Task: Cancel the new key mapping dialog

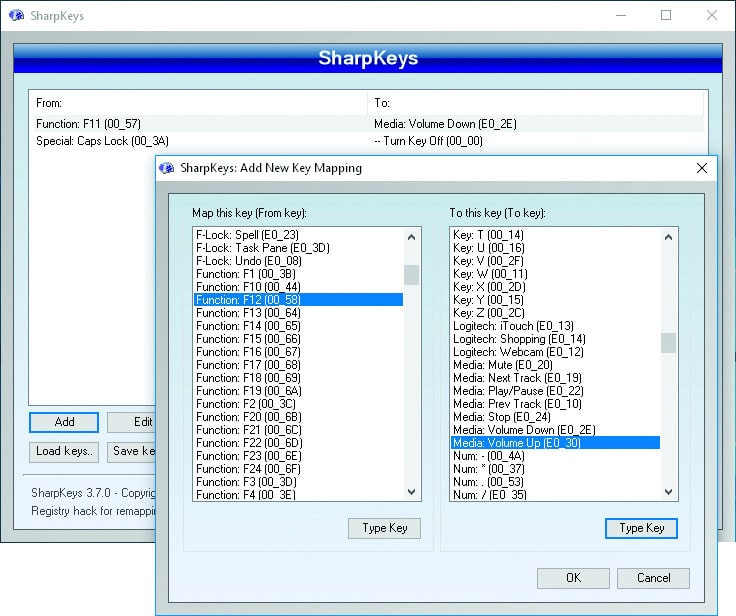Action: point(653,578)
